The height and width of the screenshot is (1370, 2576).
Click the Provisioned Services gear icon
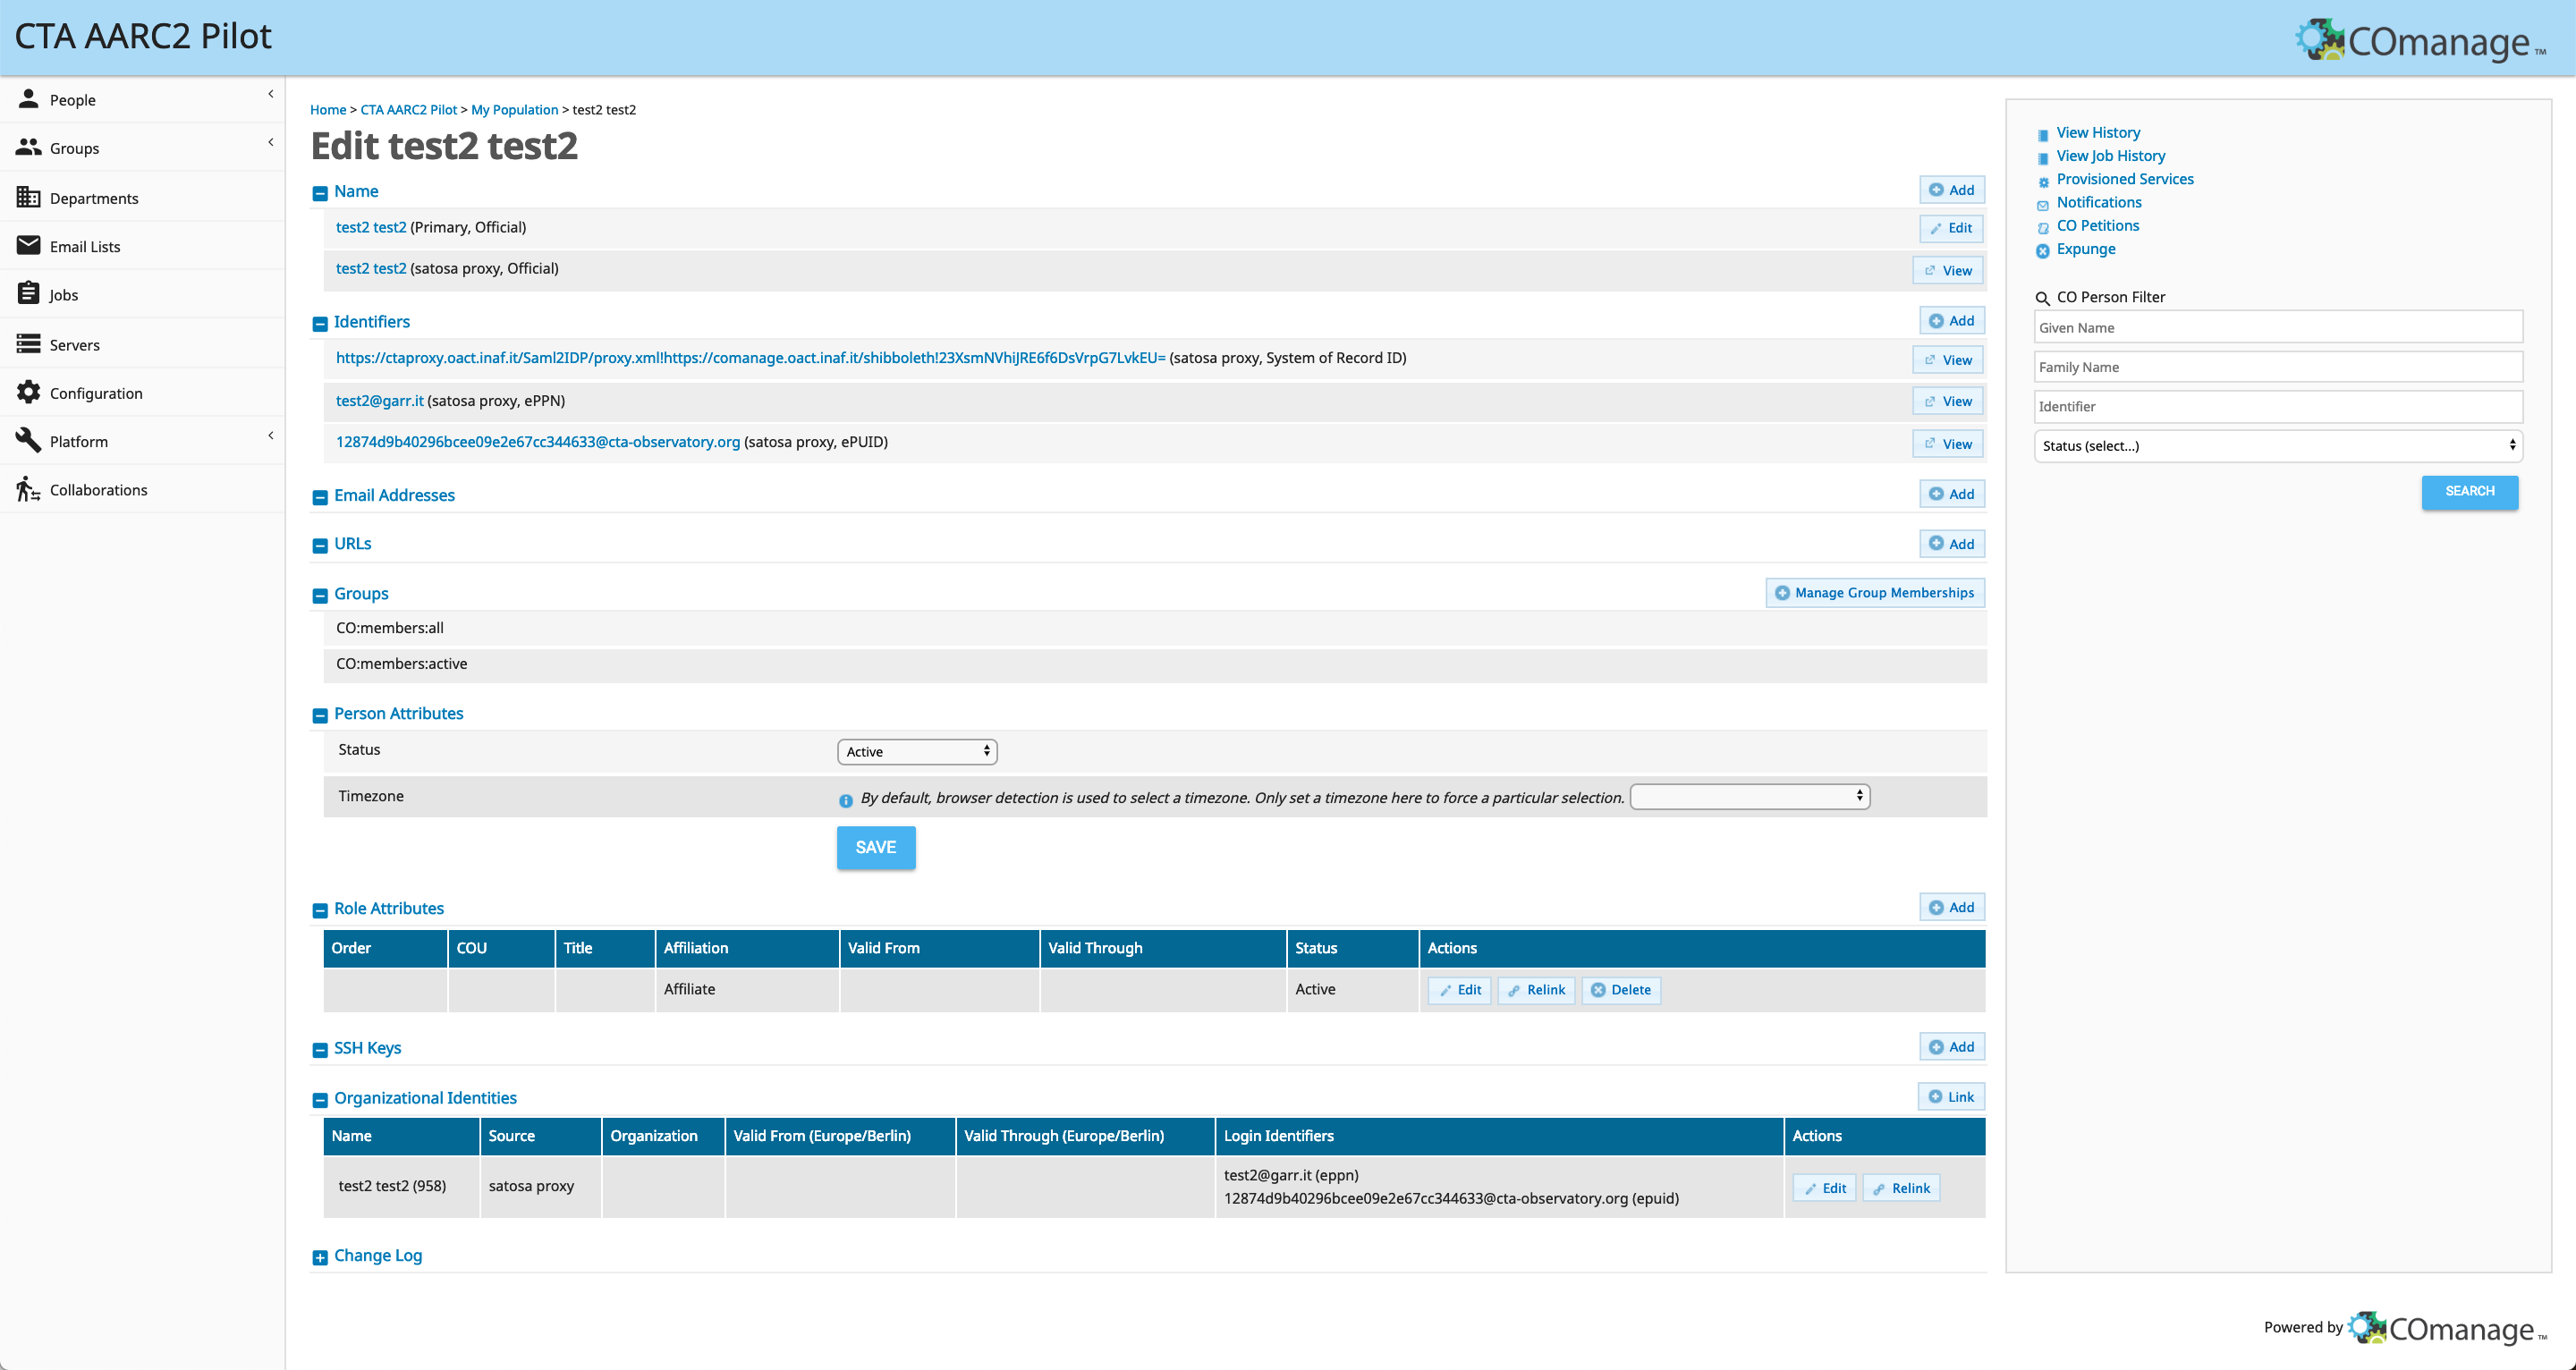coord(2043,182)
